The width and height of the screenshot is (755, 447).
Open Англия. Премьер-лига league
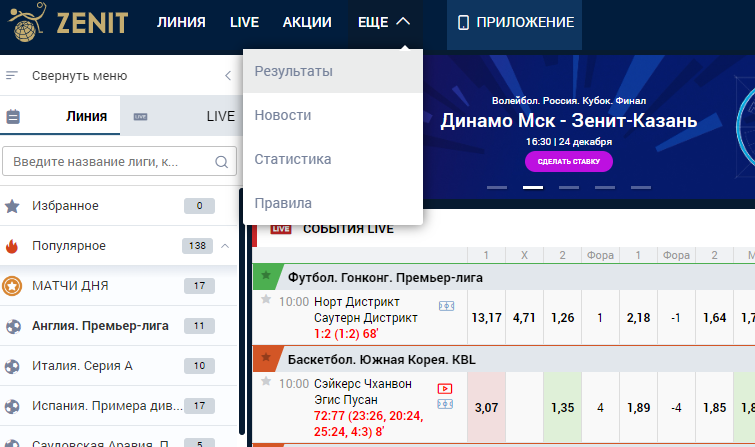(x=119, y=326)
